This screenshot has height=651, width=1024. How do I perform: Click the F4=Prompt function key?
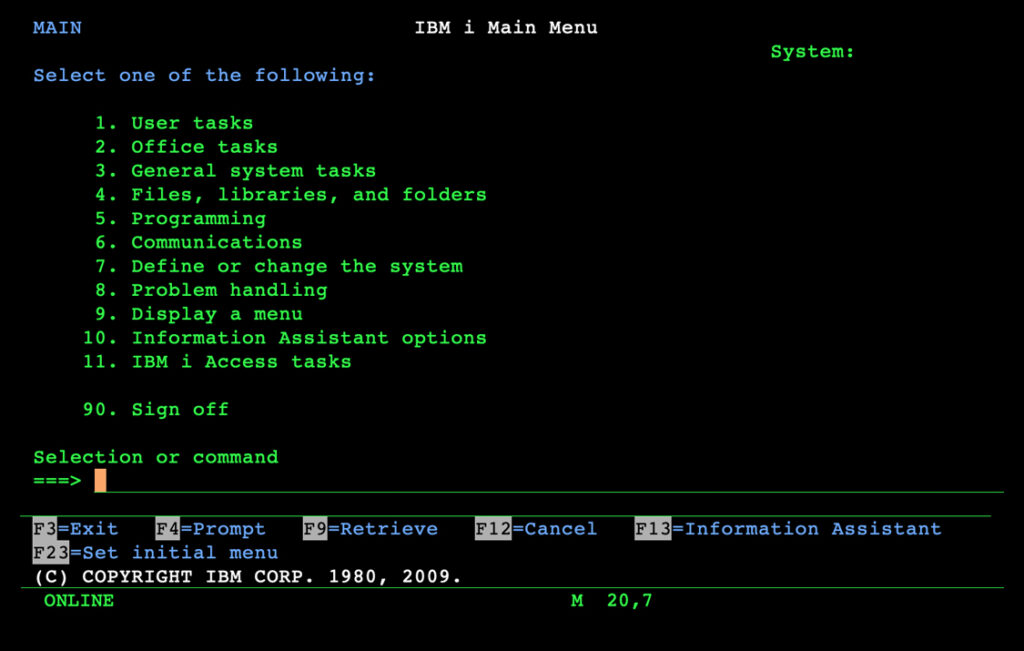point(211,529)
